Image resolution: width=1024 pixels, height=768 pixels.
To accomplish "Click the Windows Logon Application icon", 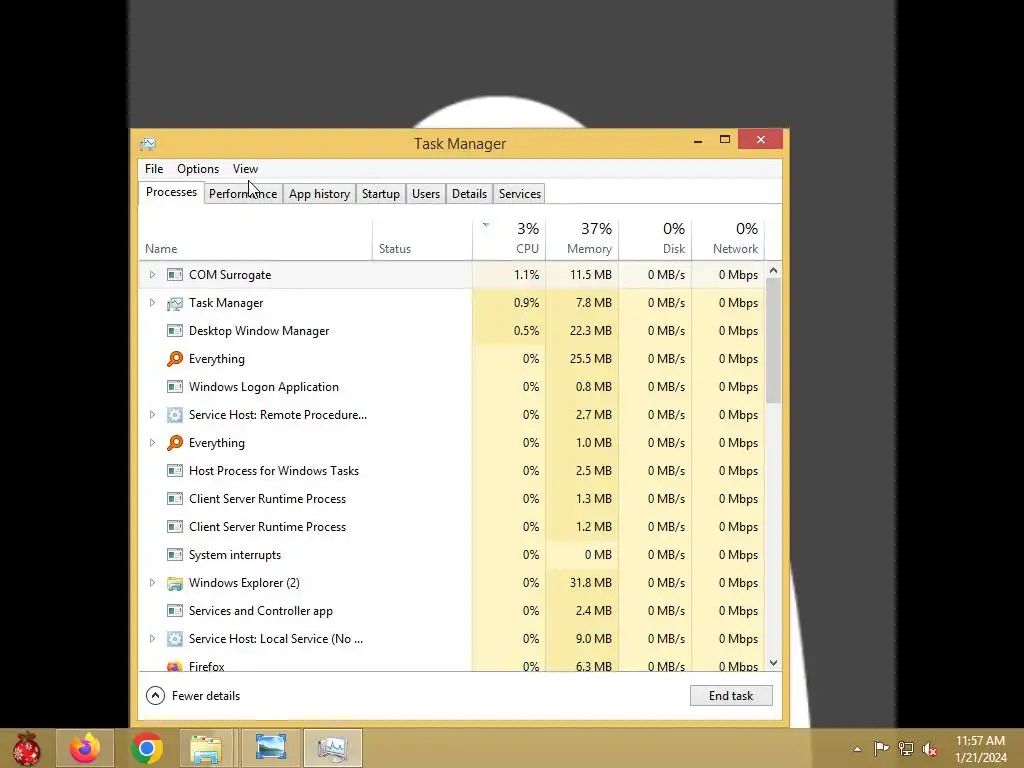I will pos(174,387).
